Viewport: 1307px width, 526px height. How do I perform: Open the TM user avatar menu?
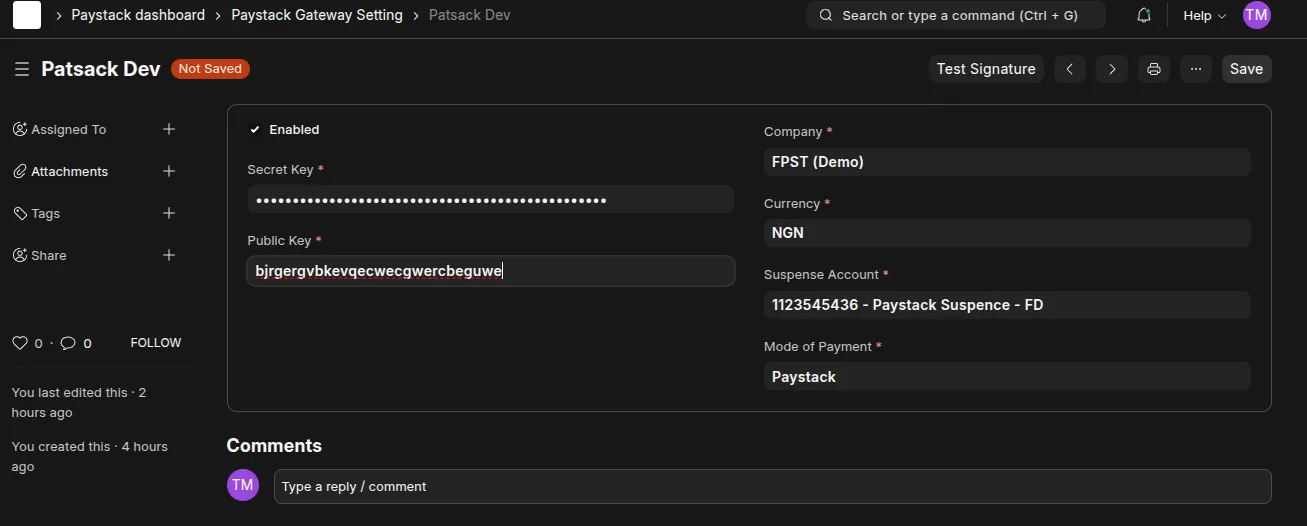click(1256, 15)
